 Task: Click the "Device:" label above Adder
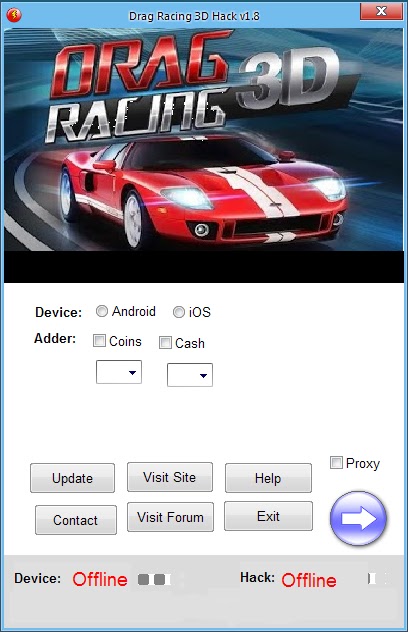[58, 312]
